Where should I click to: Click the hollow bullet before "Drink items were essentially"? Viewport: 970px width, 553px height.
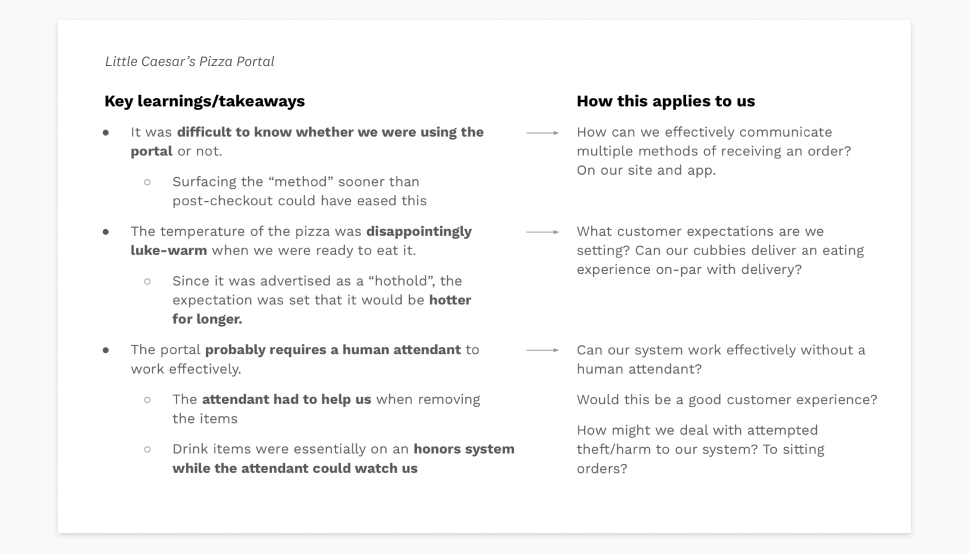(147, 450)
